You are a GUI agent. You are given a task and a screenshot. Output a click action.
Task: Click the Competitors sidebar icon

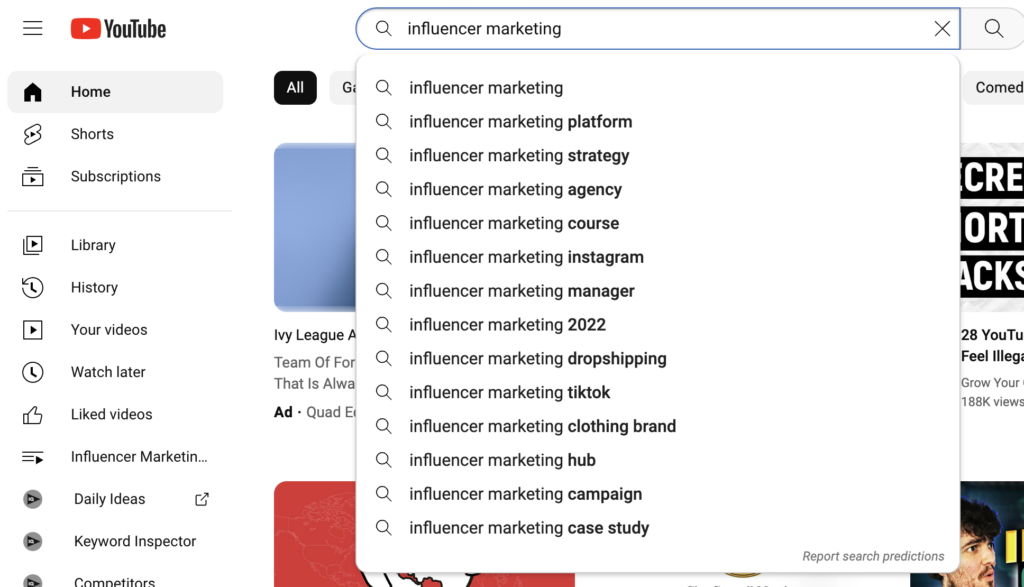pyautogui.click(x=34, y=581)
